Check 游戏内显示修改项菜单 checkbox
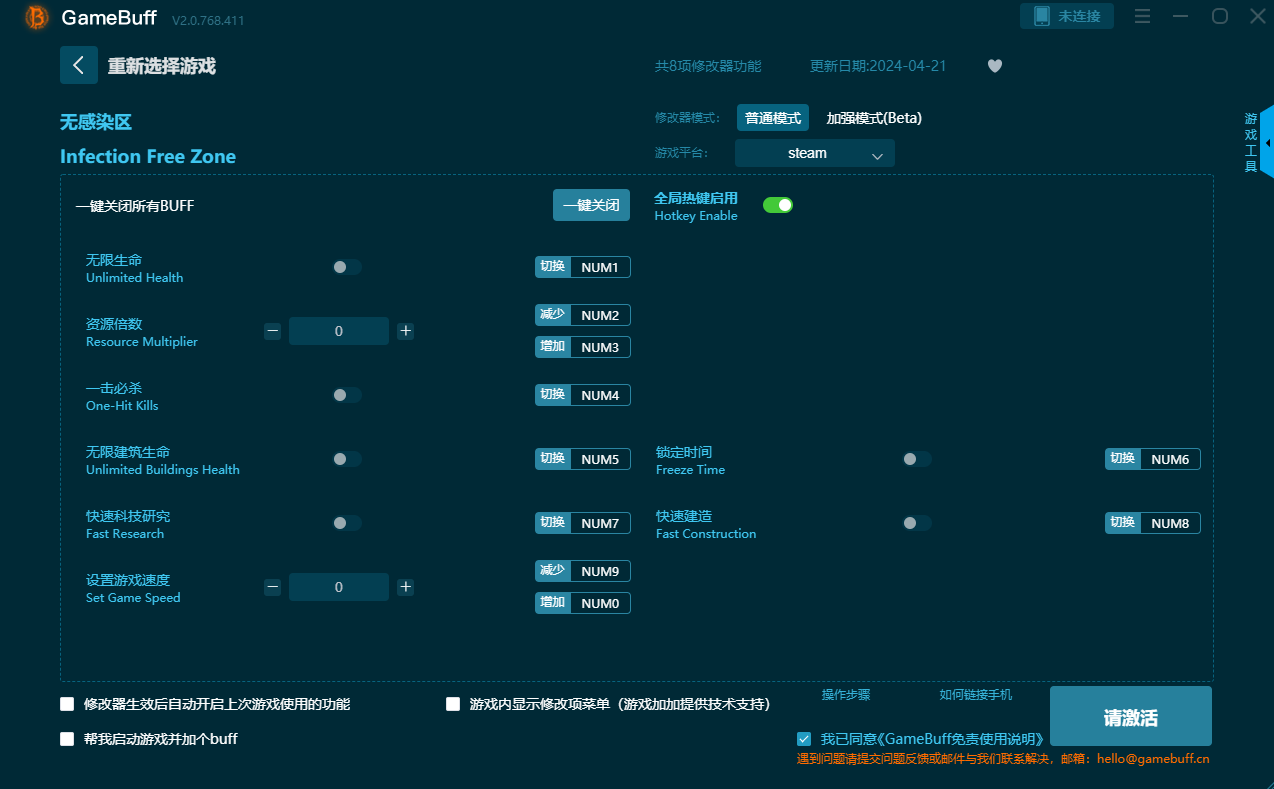The height and width of the screenshot is (789, 1274). click(x=453, y=704)
